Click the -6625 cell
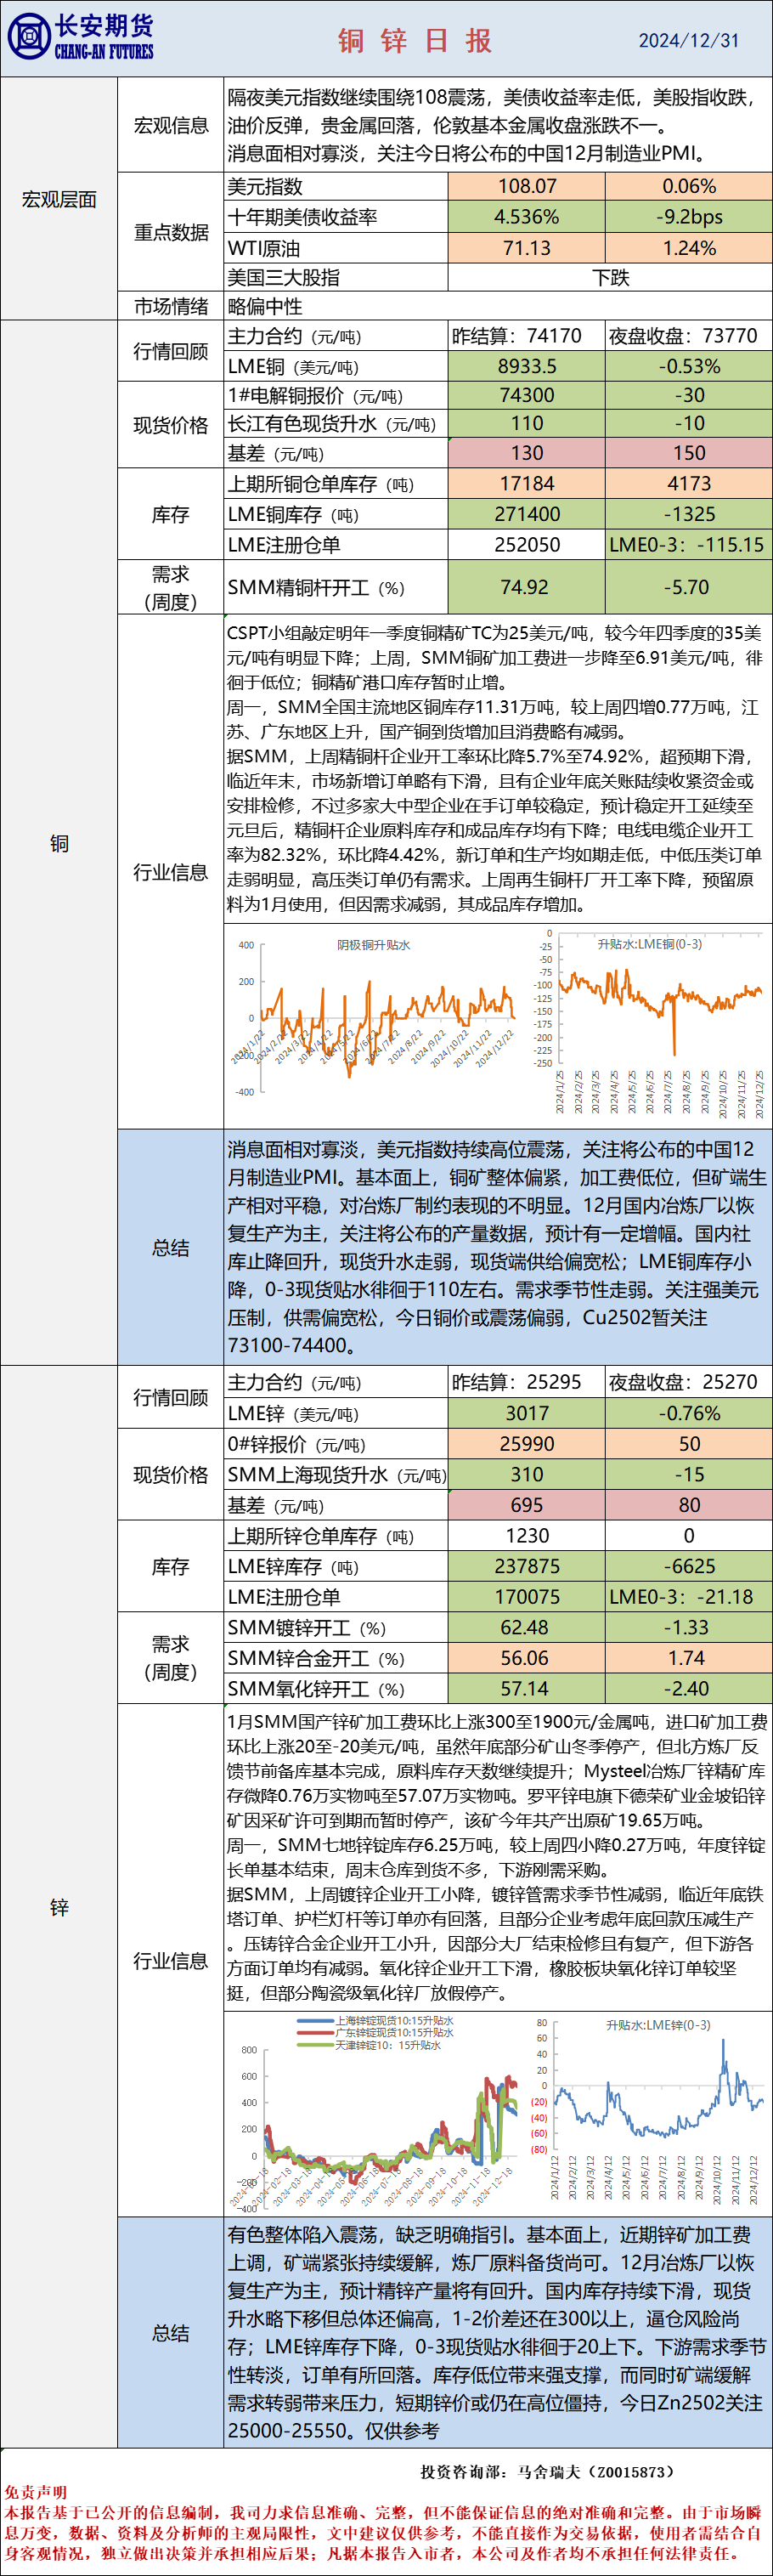Viewport: 773px width, 2576px height. (x=689, y=1566)
